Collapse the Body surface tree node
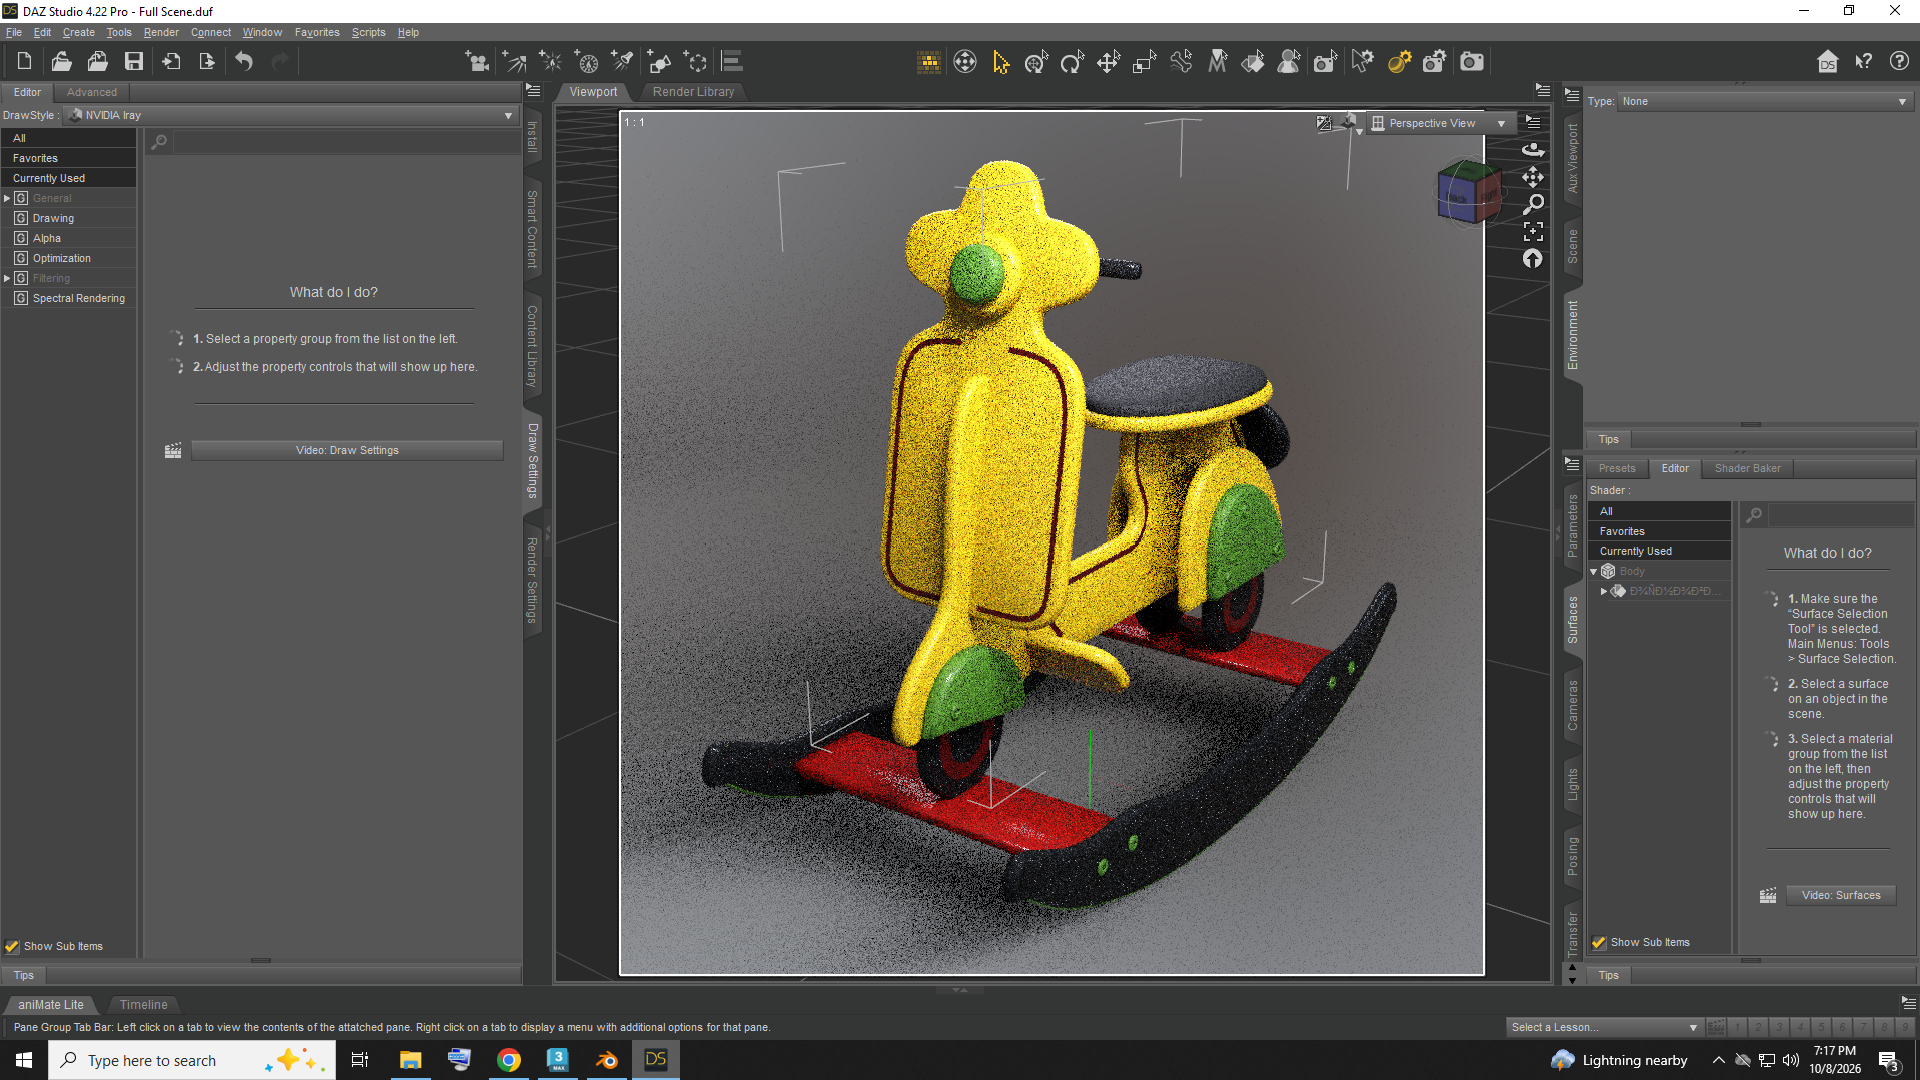This screenshot has height=1080, width=1920. [1594, 571]
